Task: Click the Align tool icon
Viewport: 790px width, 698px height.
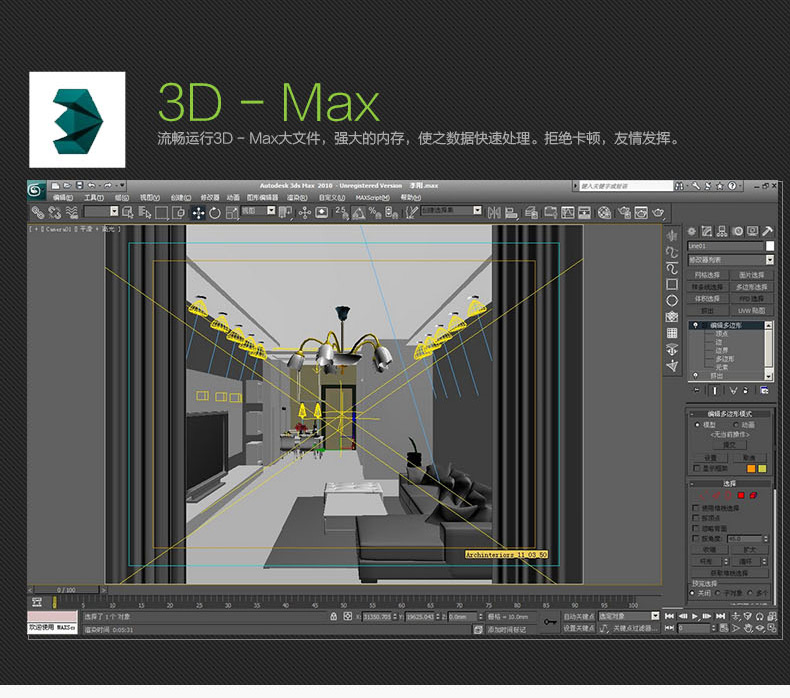Action: point(511,213)
